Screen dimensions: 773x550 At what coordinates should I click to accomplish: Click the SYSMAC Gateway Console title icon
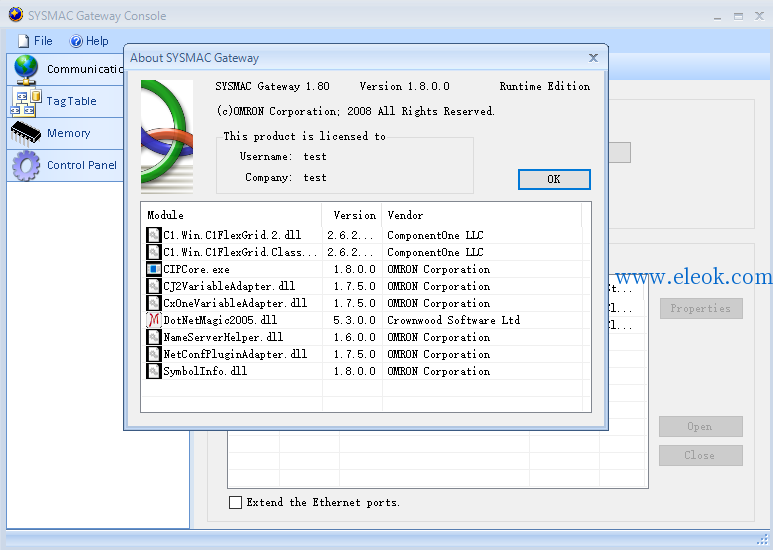16,14
